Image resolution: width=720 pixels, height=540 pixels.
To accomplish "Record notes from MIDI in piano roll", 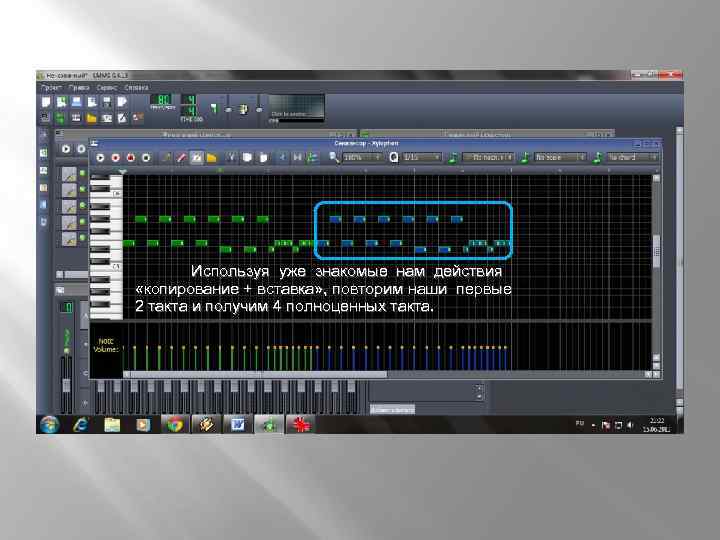I will [x=115, y=158].
